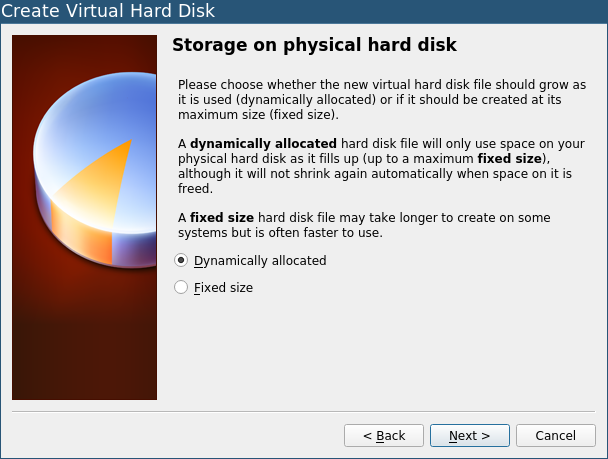Click the bold 'fixed size' in the second paragraph

[510, 159]
